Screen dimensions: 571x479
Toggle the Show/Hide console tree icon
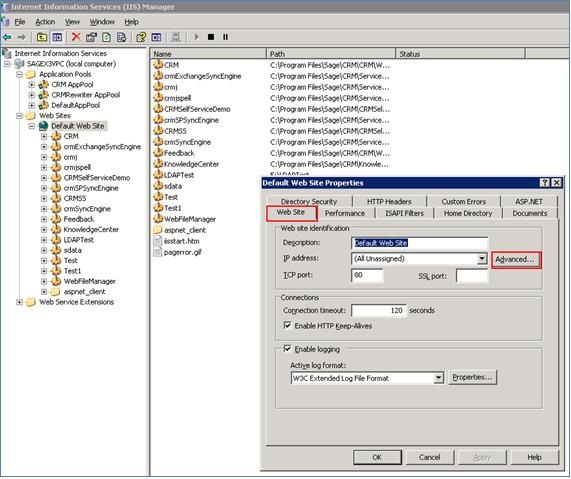coord(57,37)
